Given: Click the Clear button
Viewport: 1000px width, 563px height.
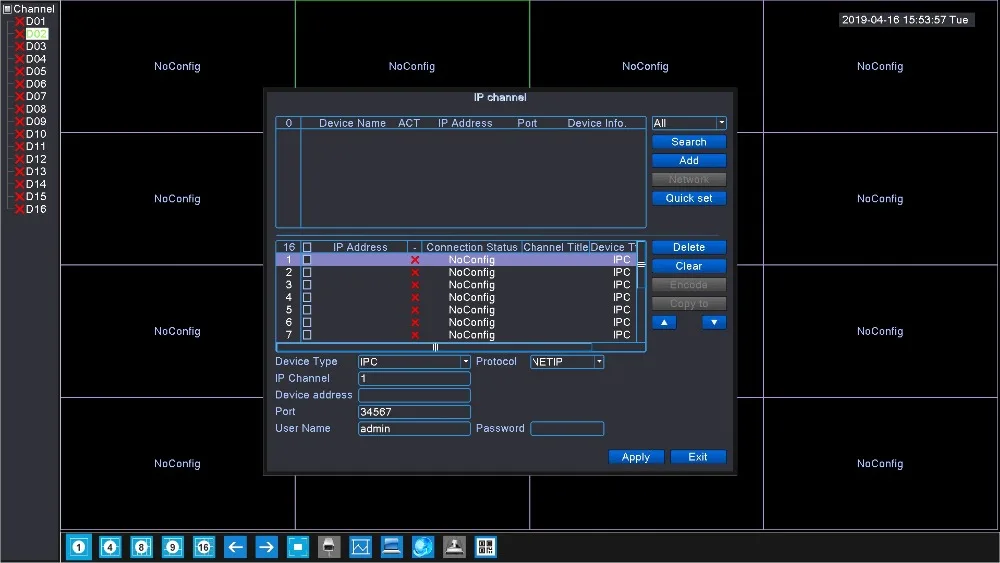Looking at the screenshot, I should [689, 266].
